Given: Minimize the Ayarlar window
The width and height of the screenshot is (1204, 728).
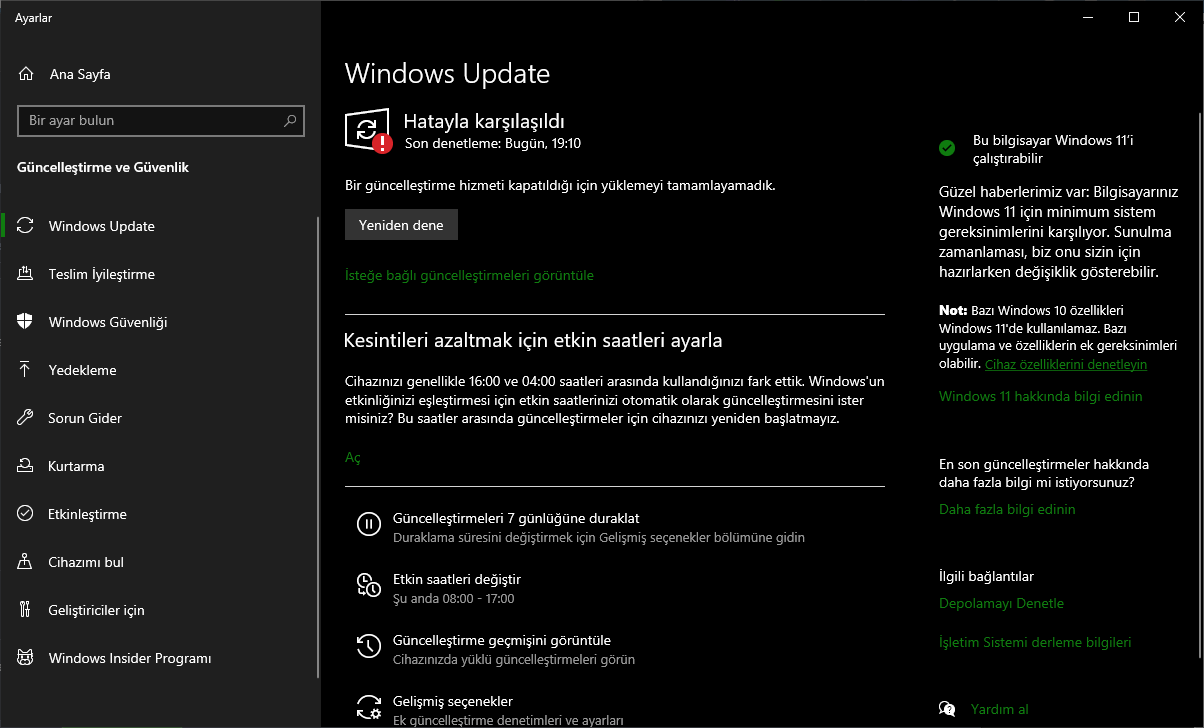Looking at the screenshot, I should [x=1088, y=17].
